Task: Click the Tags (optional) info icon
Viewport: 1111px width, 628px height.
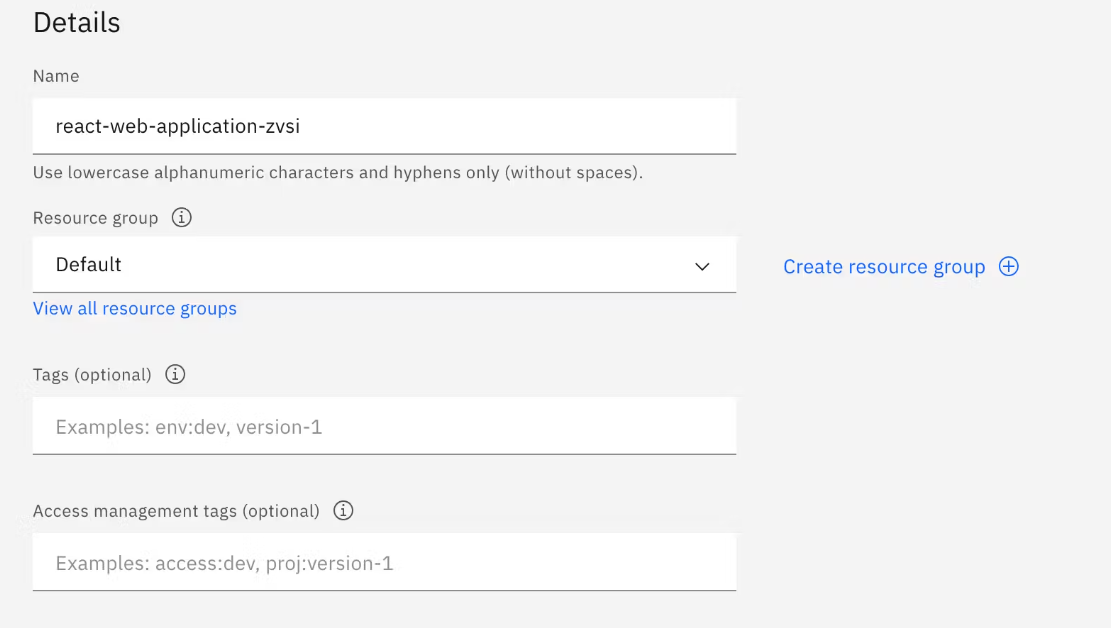Action: pyautogui.click(x=175, y=374)
